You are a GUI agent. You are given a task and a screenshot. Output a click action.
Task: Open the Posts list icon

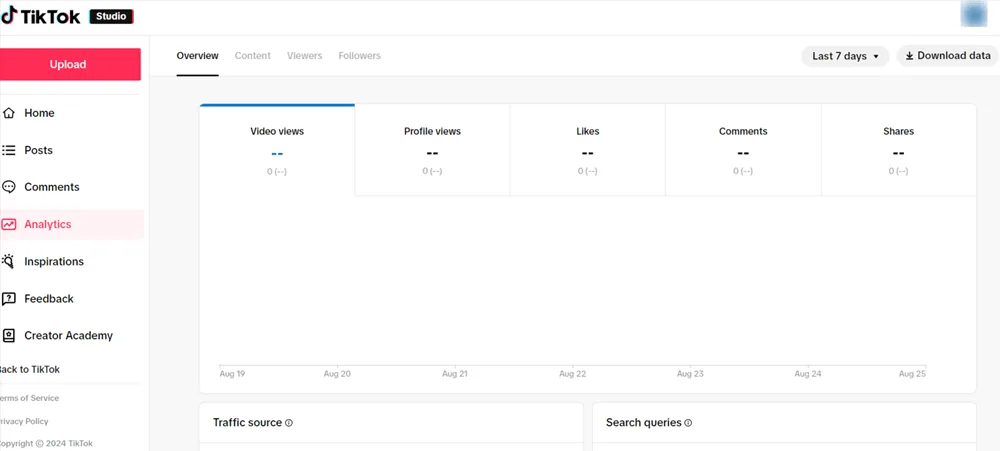[x=8, y=151]
